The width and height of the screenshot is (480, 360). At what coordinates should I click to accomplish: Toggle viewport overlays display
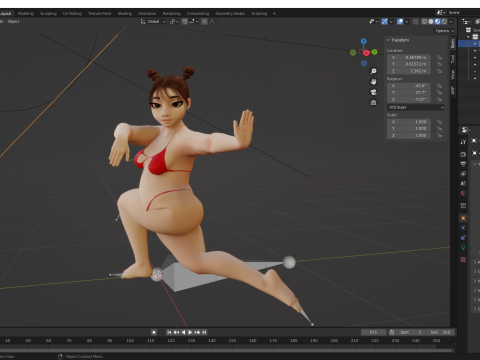(400, 22)
